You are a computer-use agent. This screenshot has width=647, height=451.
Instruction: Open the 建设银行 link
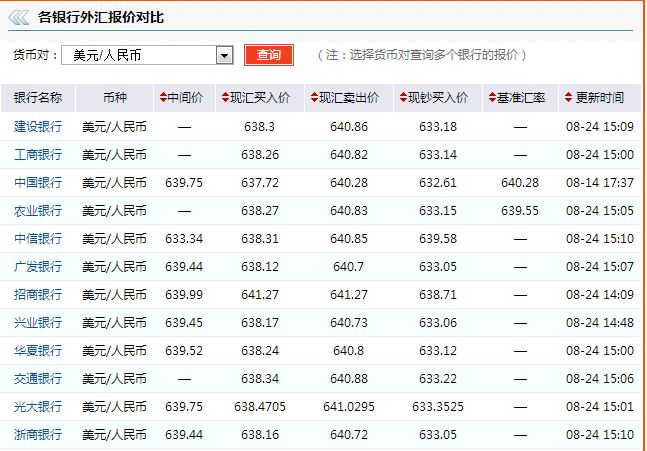click(38, 127)
